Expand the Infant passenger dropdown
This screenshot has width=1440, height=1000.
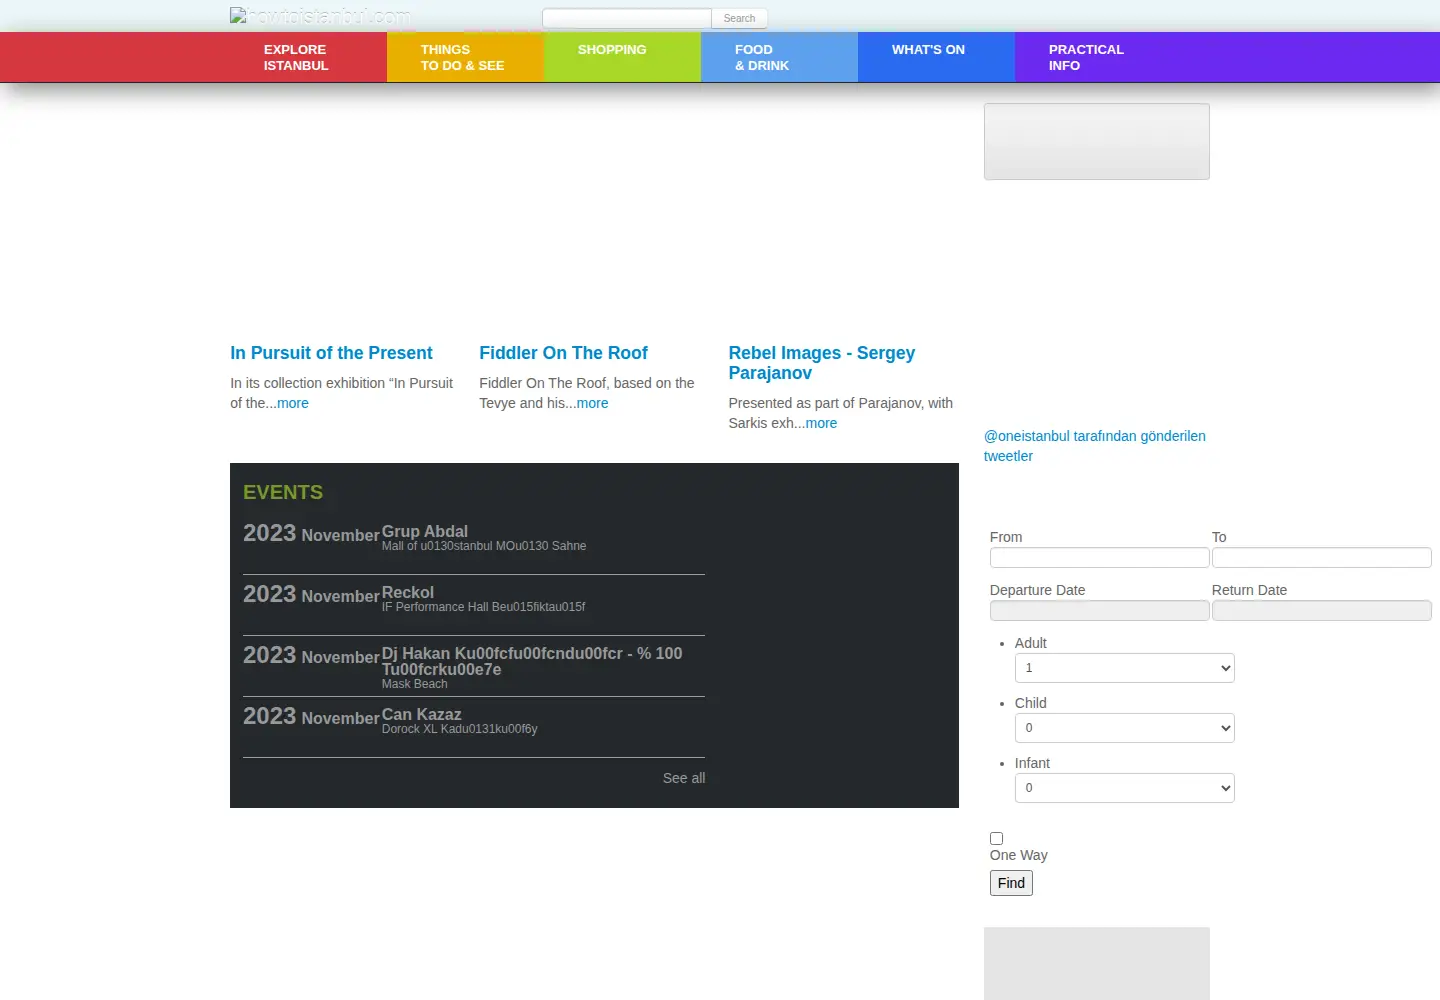pyautogui.click(x=1125, y=788)
